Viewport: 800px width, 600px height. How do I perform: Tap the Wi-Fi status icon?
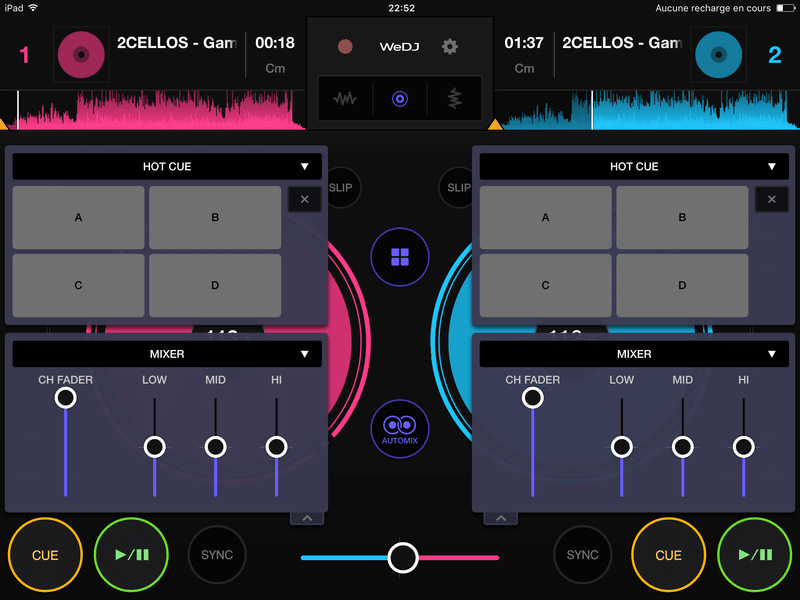coord(34,8)
